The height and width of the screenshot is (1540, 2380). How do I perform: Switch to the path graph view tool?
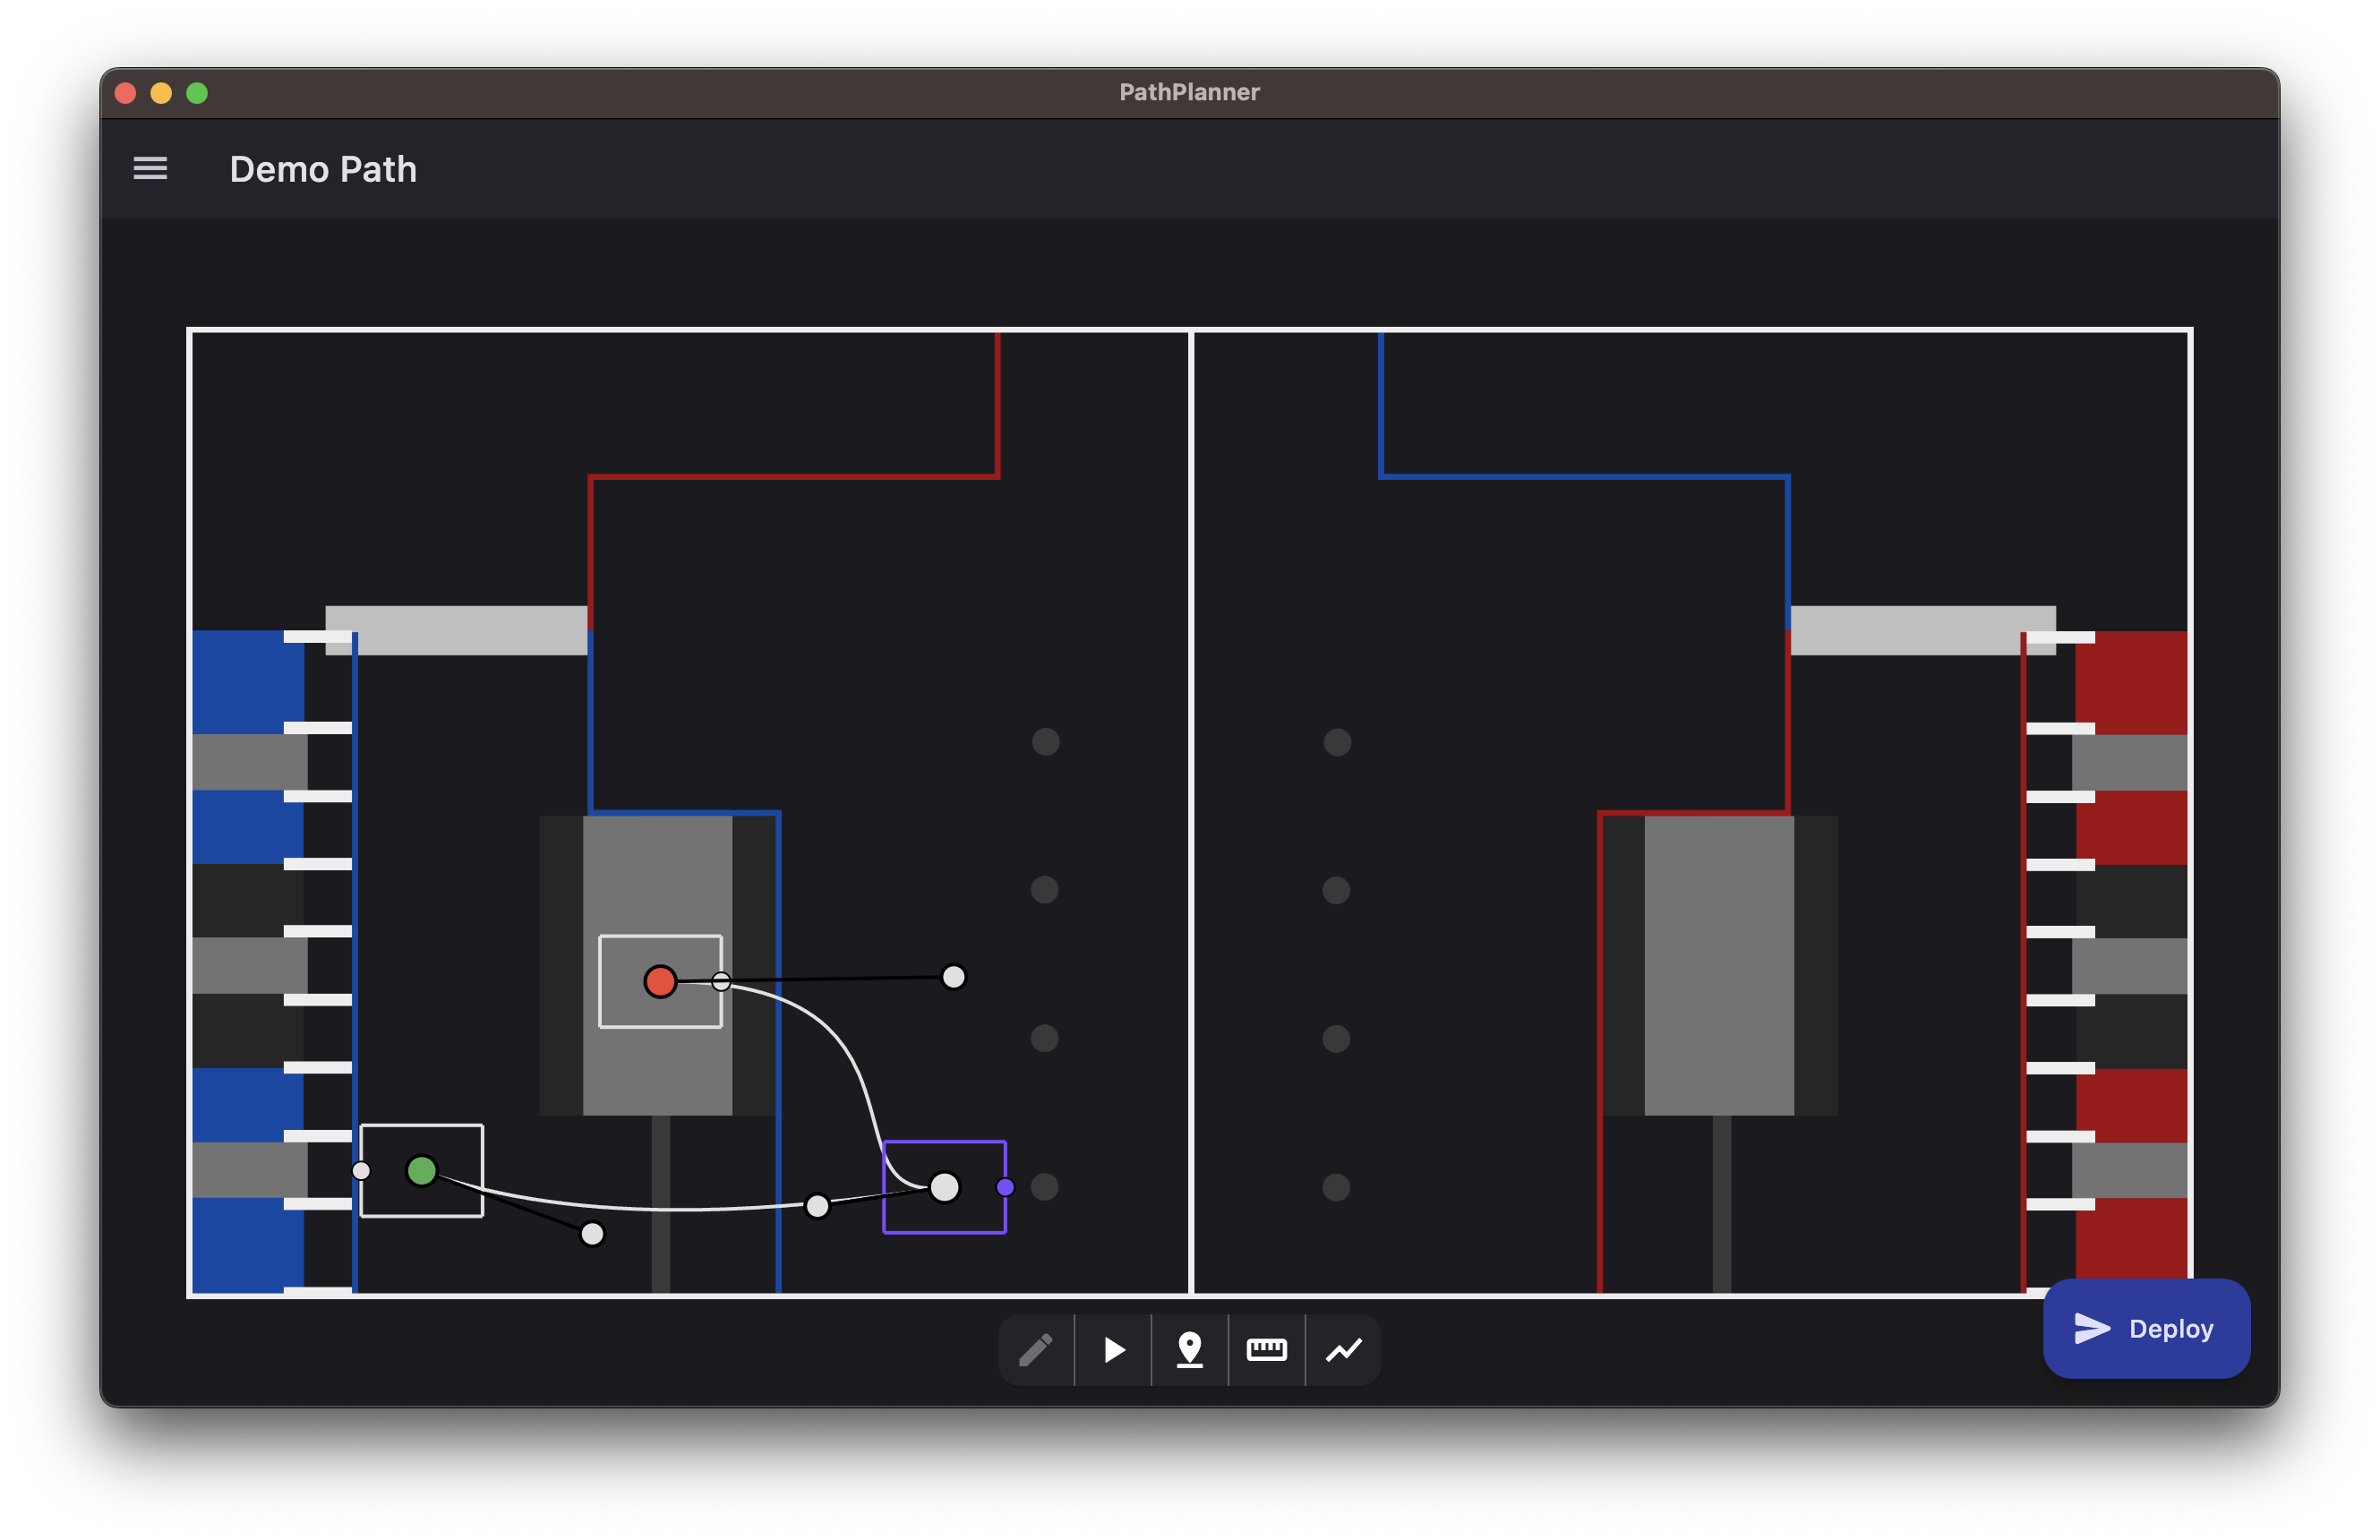[x=1344, y=1350]
